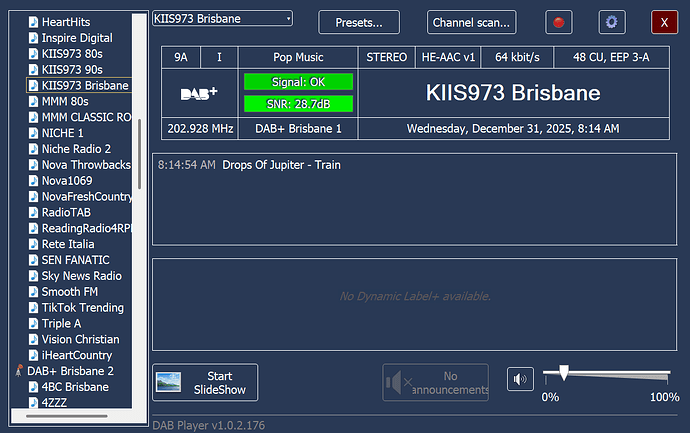Mute audio with the speaker icon button
Viewport: 690px width, 433px height.
[x=520, y=379]
